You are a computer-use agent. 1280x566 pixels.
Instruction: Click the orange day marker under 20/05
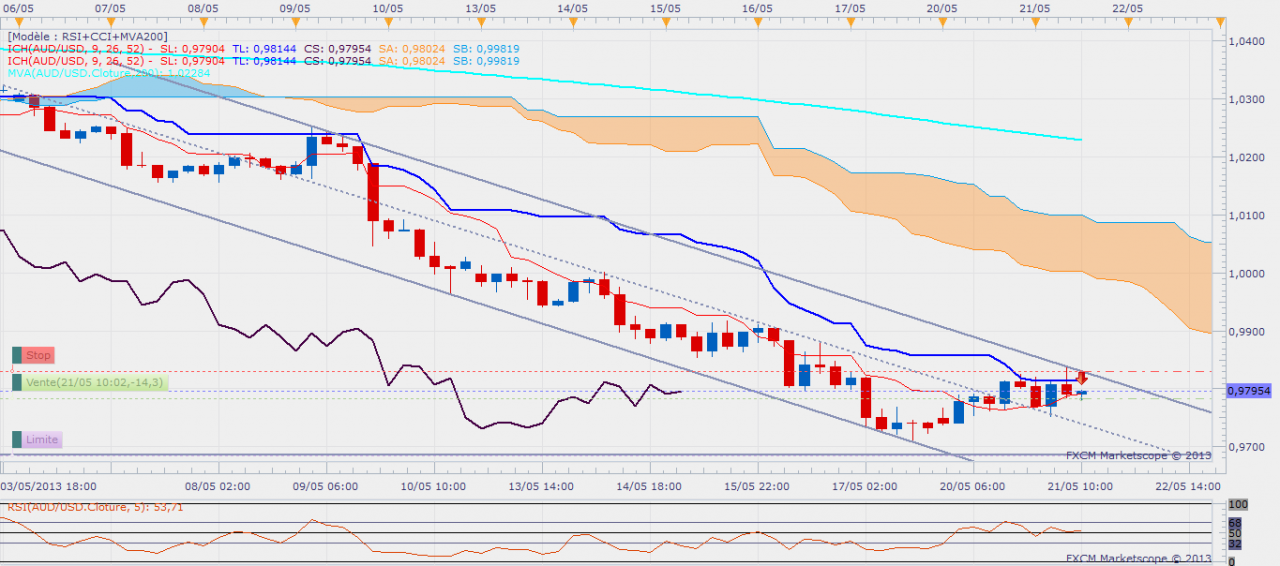(943, 23)
